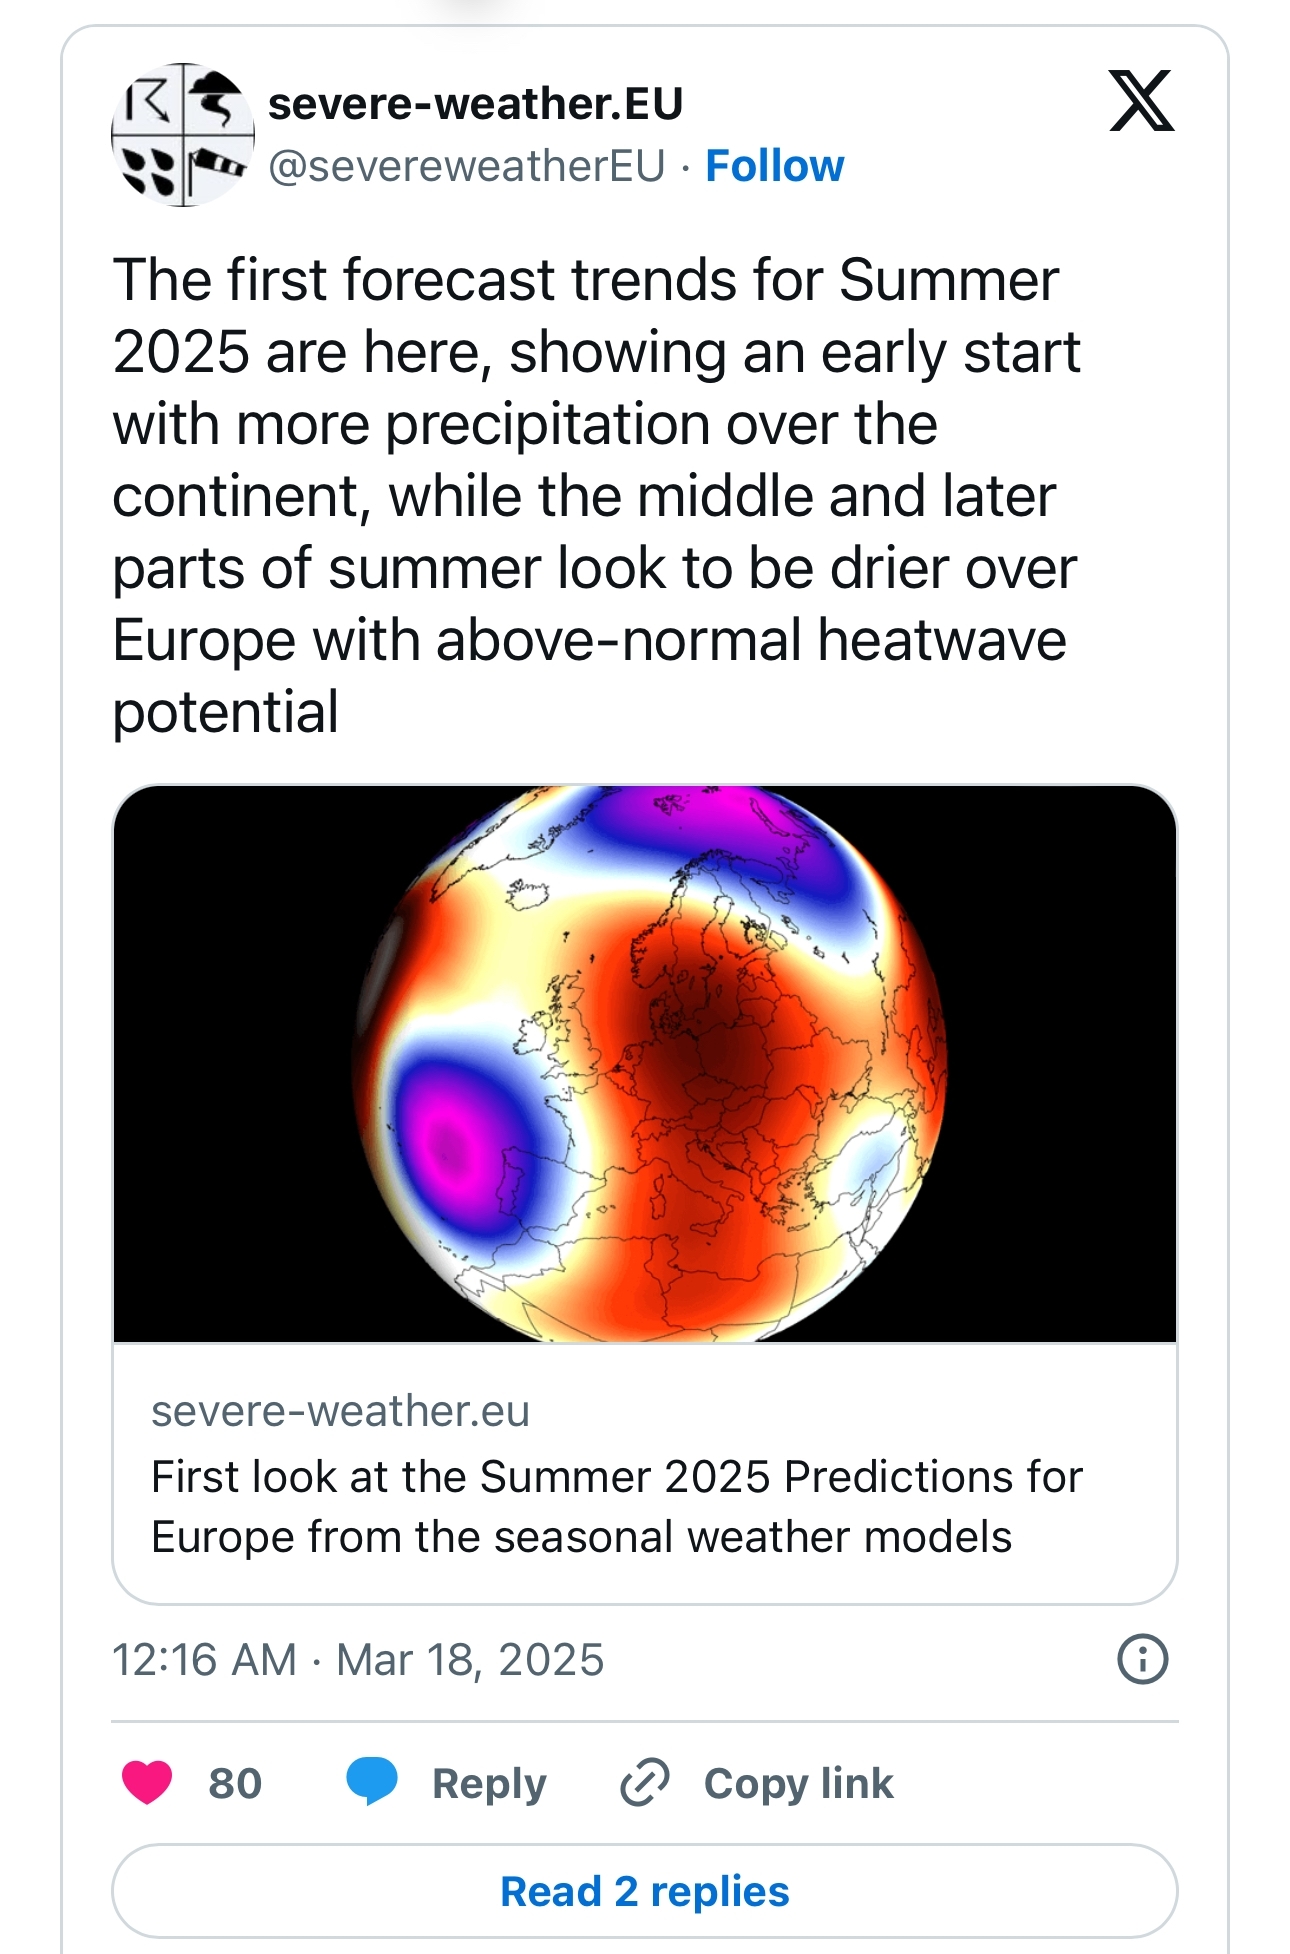1290x1954 pixels.
Task: Click the Mar 18, 2025 date
Action: 470,1660
